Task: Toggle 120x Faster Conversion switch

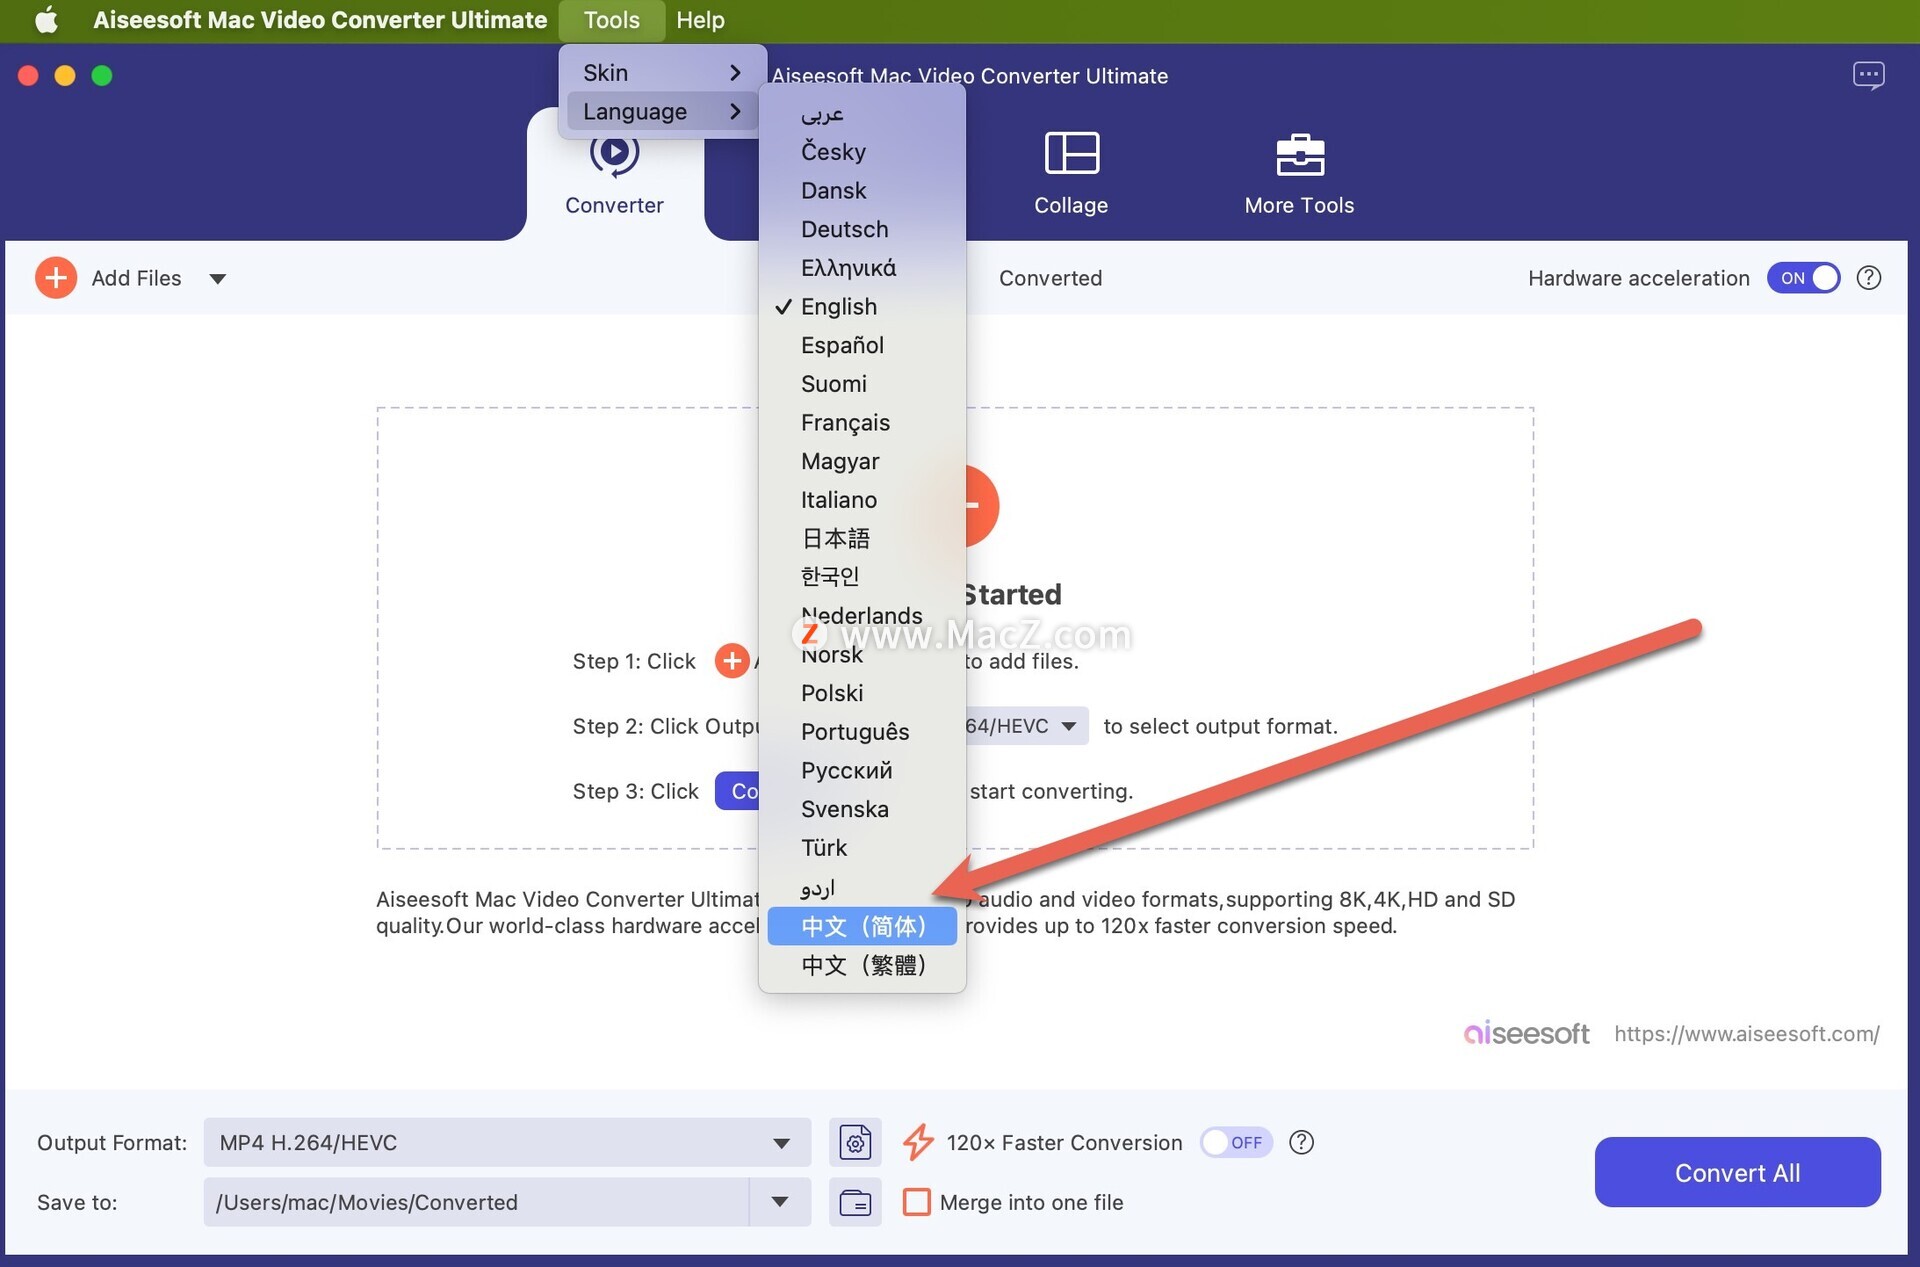Action: tap(1236, 1142)
